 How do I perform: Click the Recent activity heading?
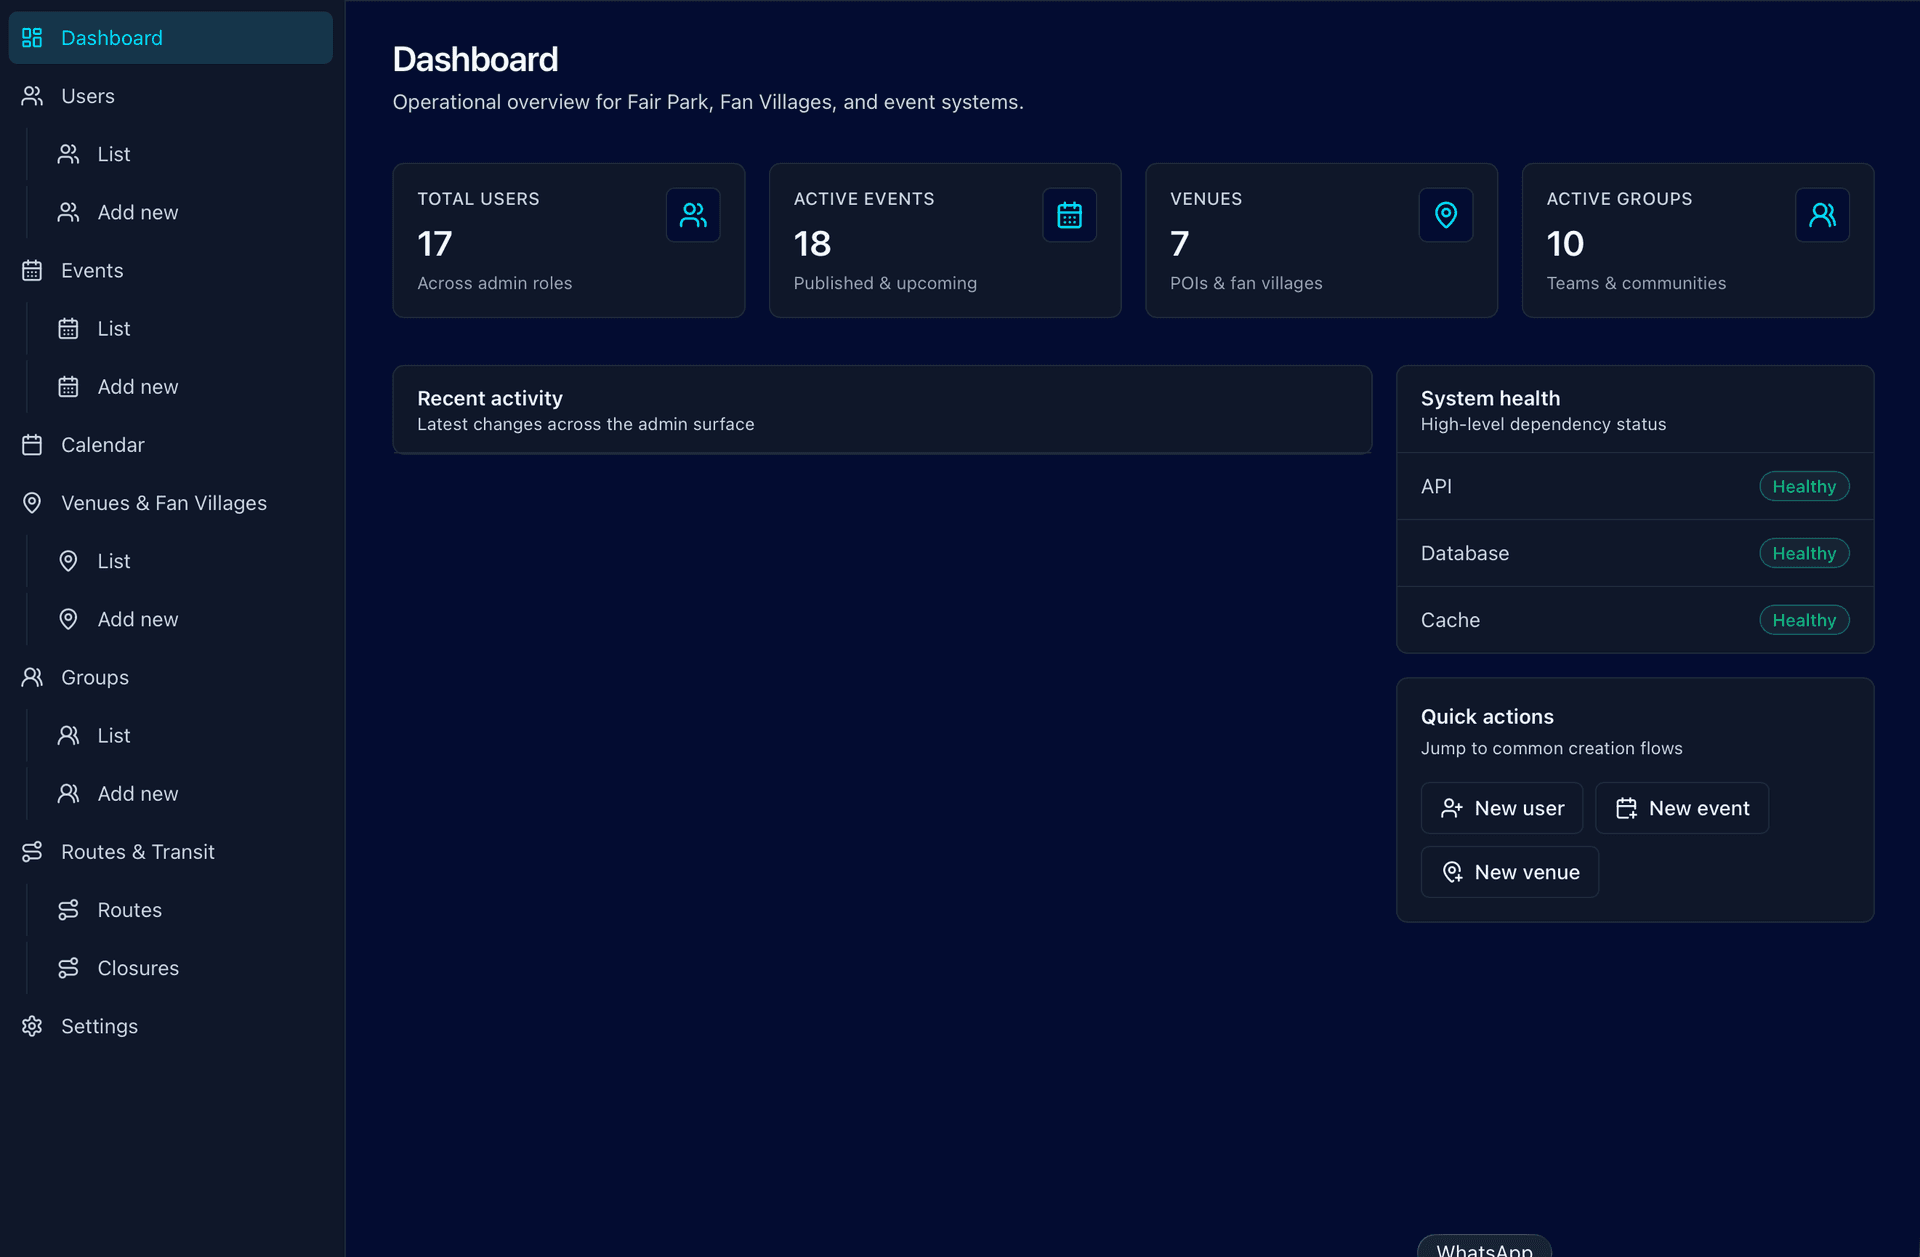point(490,398)
